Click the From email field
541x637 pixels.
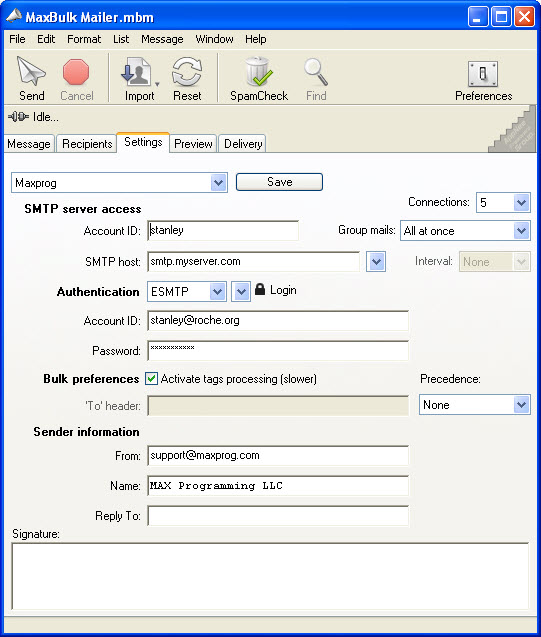pos(278,455)
